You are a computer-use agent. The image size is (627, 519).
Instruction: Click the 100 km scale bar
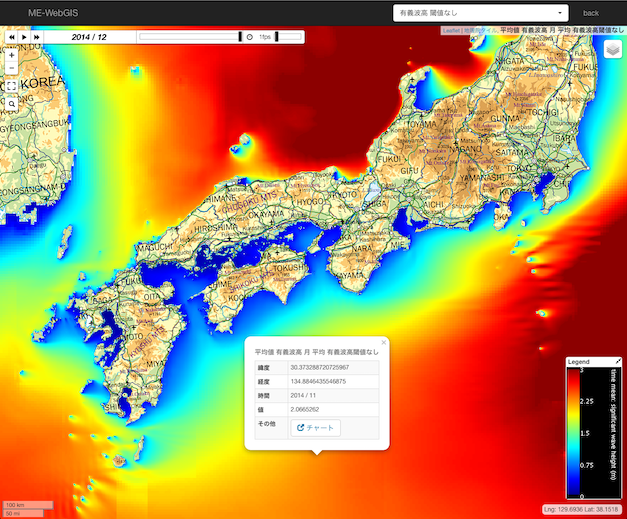coord(28,505)
